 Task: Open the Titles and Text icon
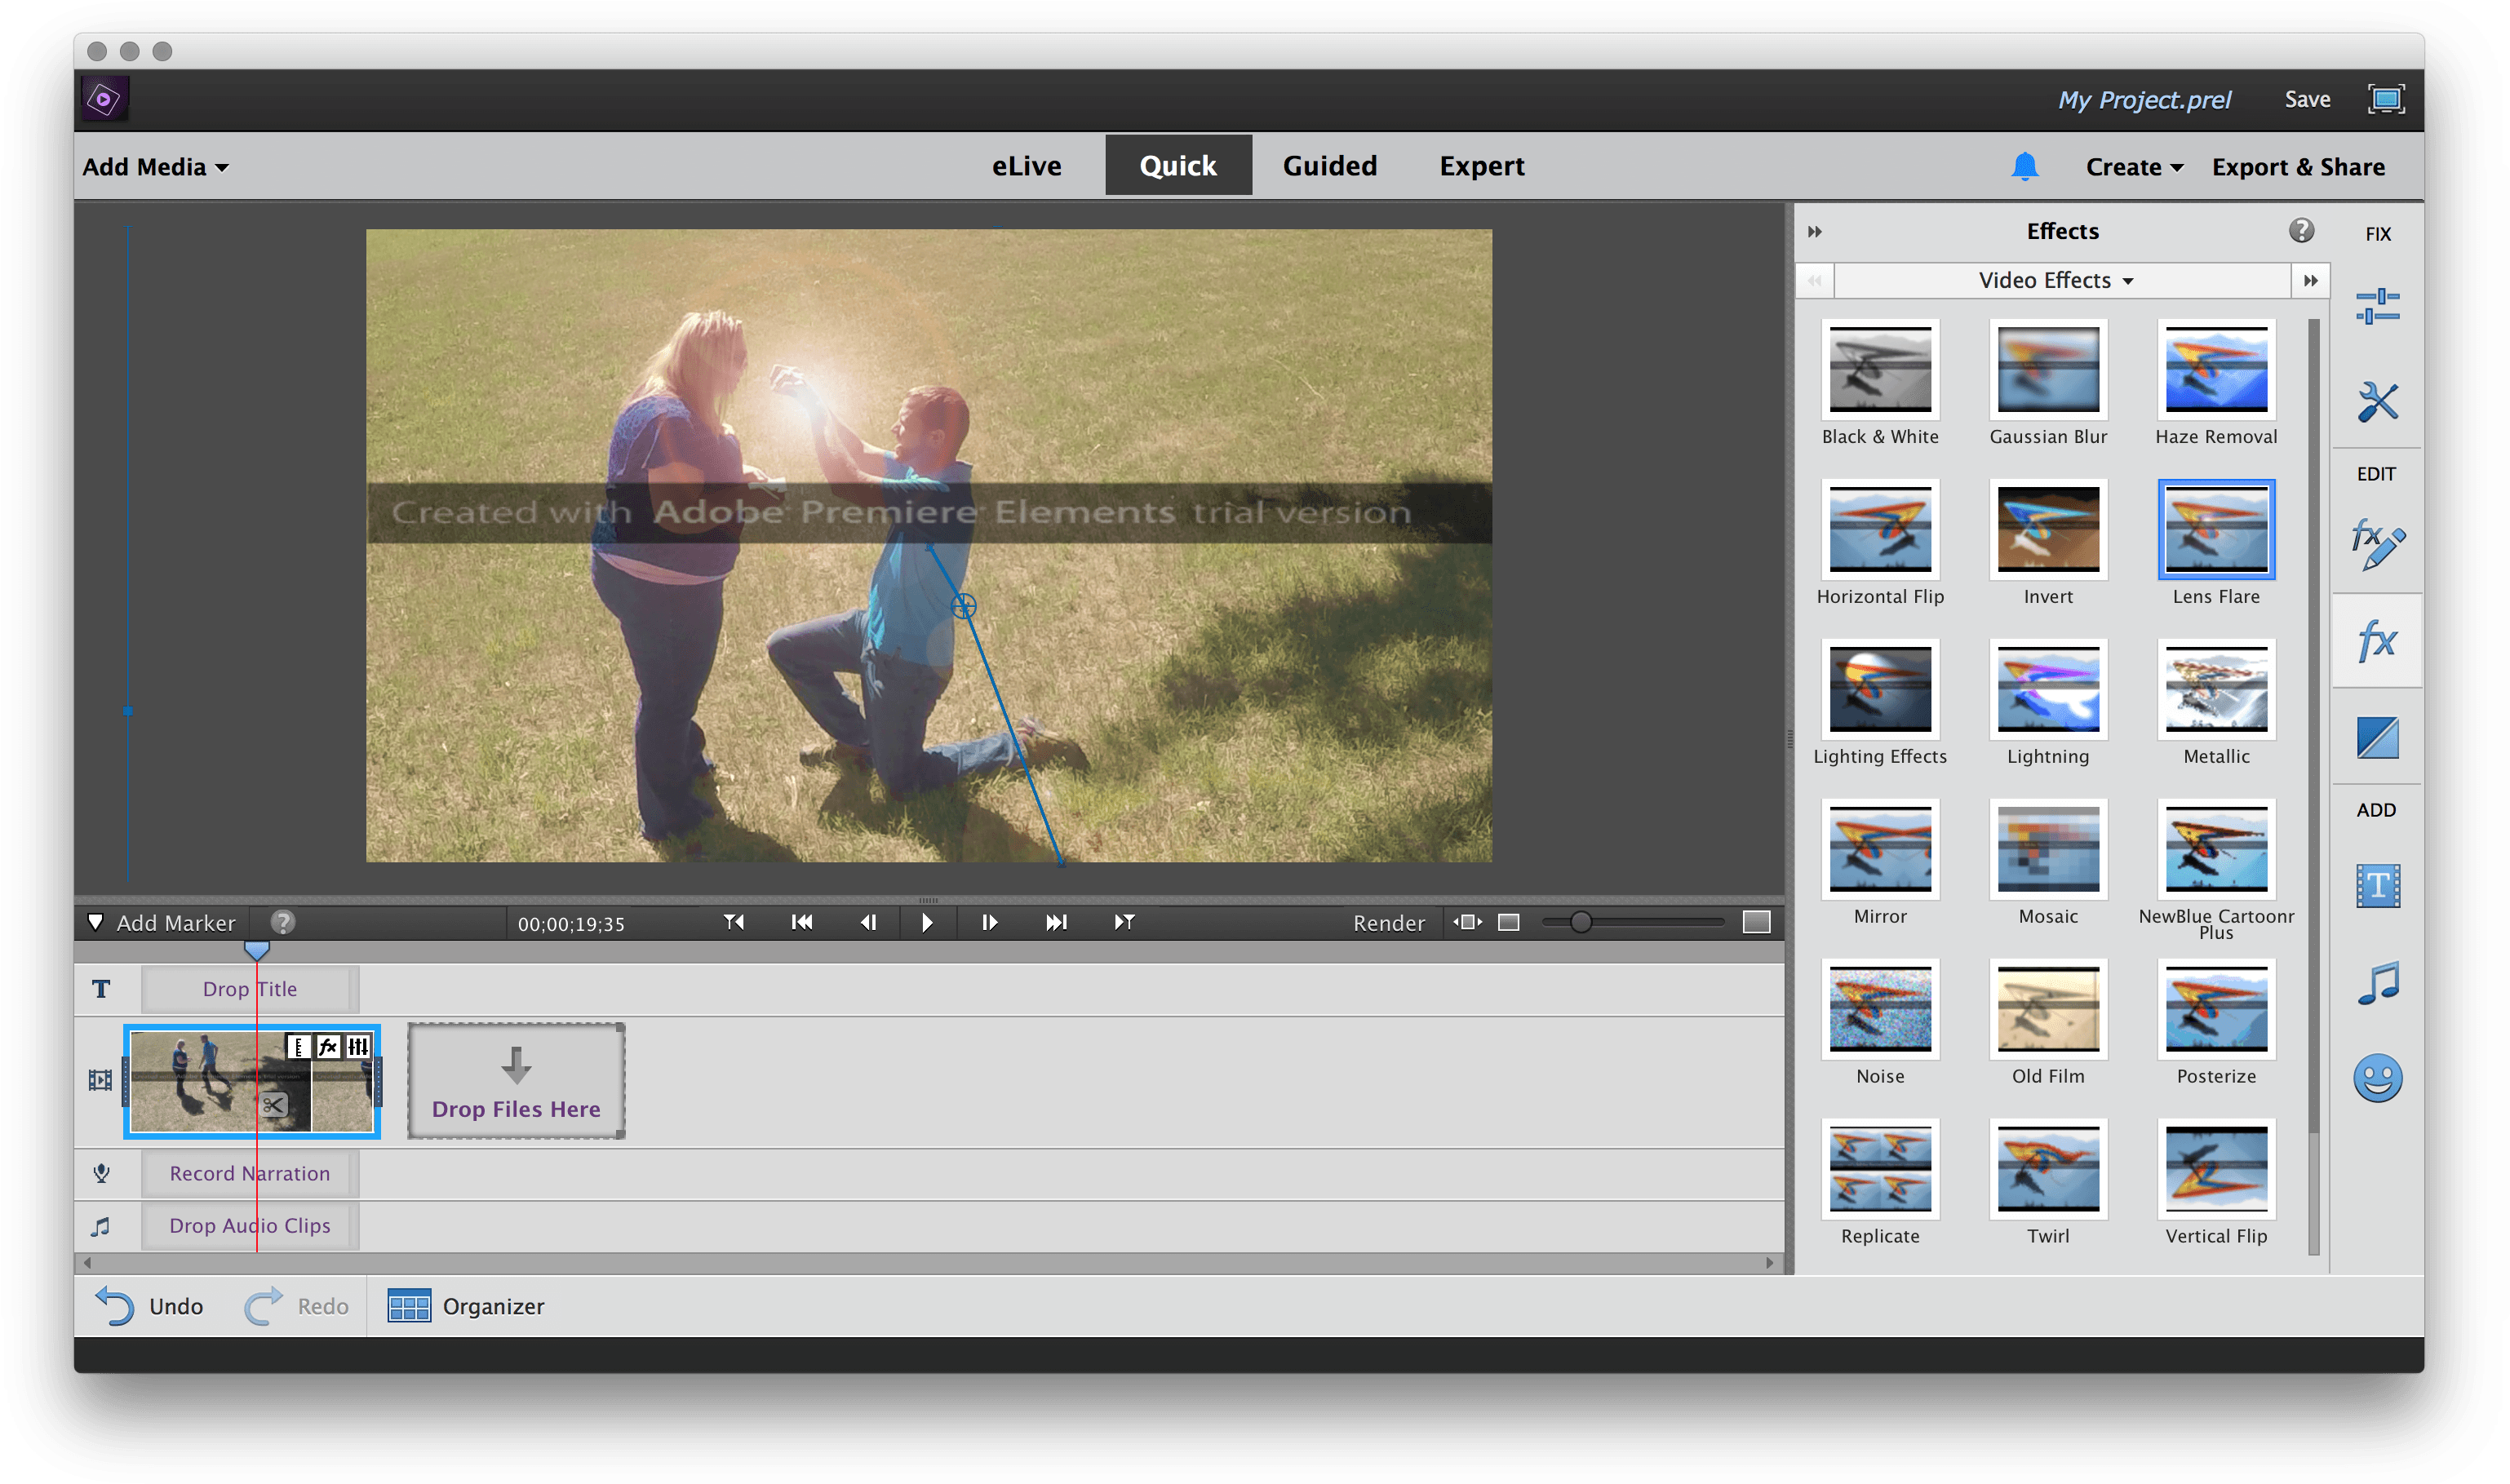(2377, 886)
